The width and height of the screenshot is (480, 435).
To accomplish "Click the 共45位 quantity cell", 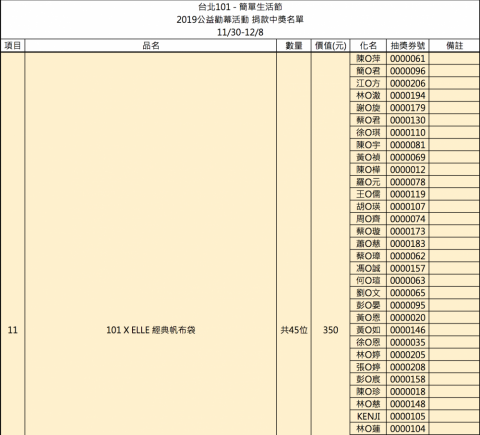I will coord(294,330).
